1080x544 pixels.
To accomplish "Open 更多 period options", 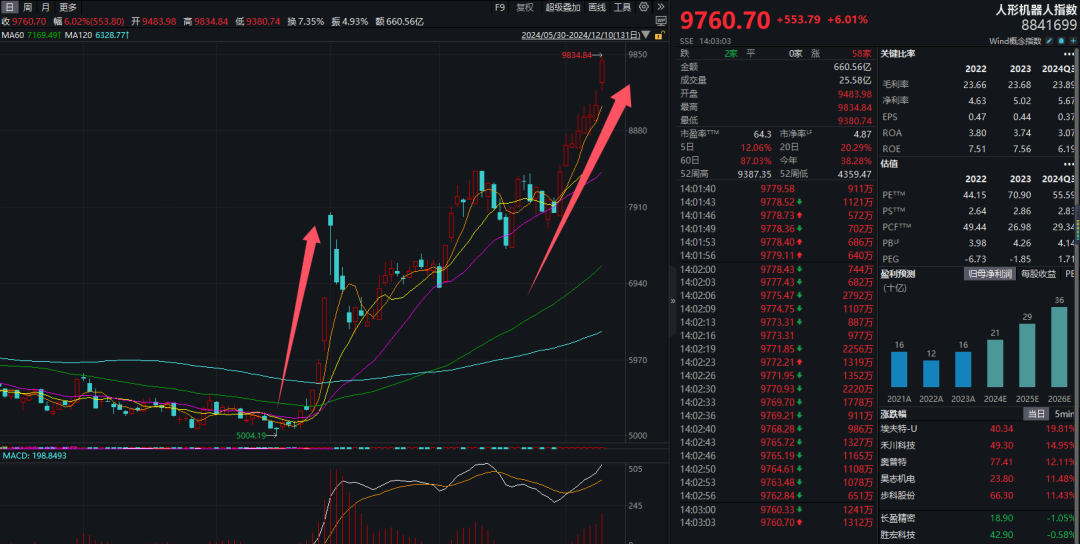I will click(x=68, y=8).
